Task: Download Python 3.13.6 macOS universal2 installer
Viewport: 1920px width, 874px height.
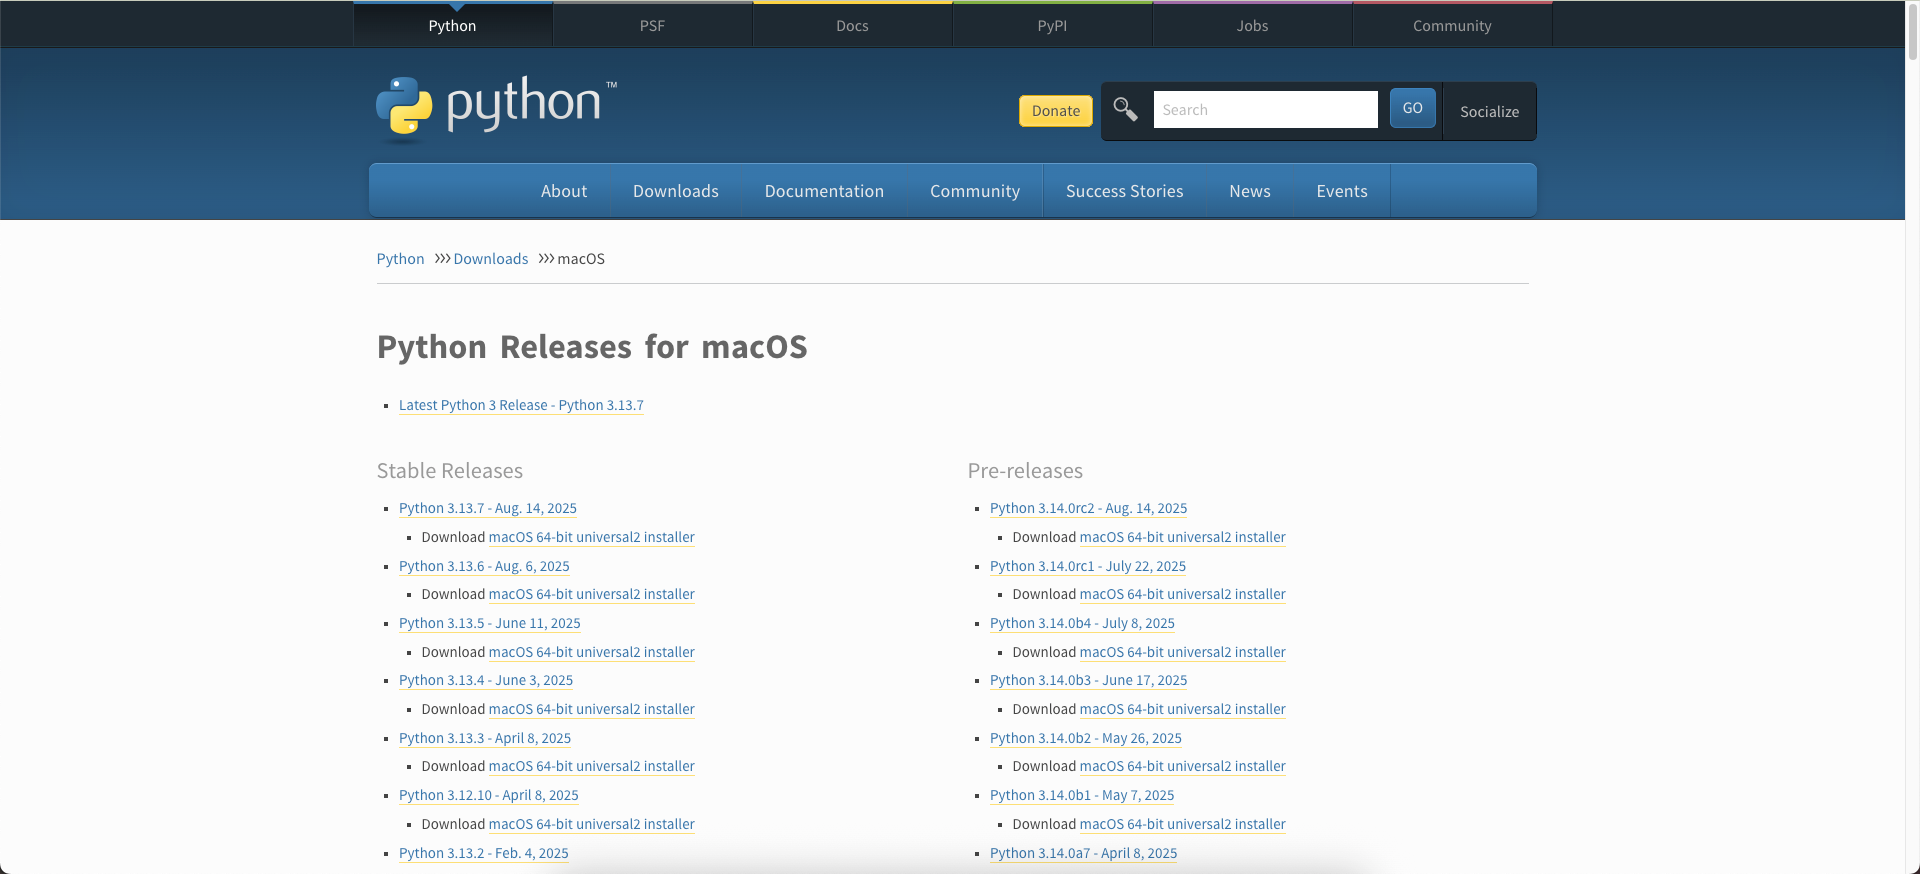Action: 592,594
